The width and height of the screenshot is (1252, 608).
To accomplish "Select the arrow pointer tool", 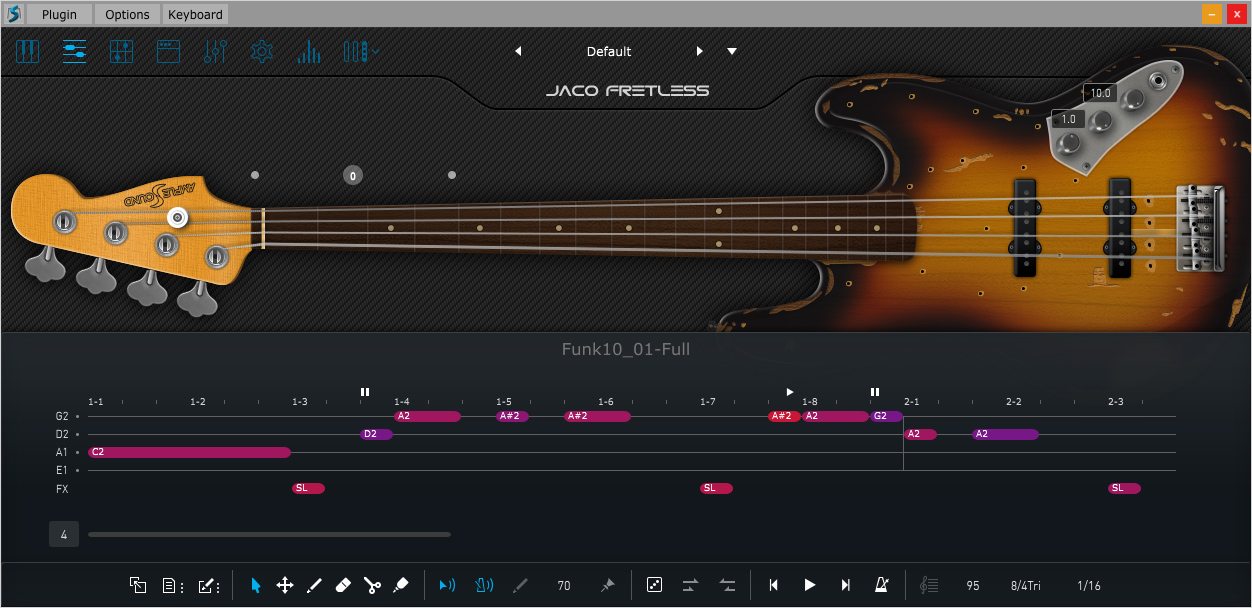I will pos(256,585).
